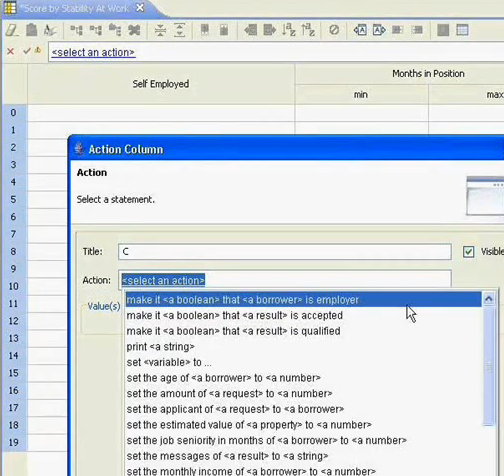Click <select an action> link in formula bar
The image size is (504, 476).
pos(93,52)
